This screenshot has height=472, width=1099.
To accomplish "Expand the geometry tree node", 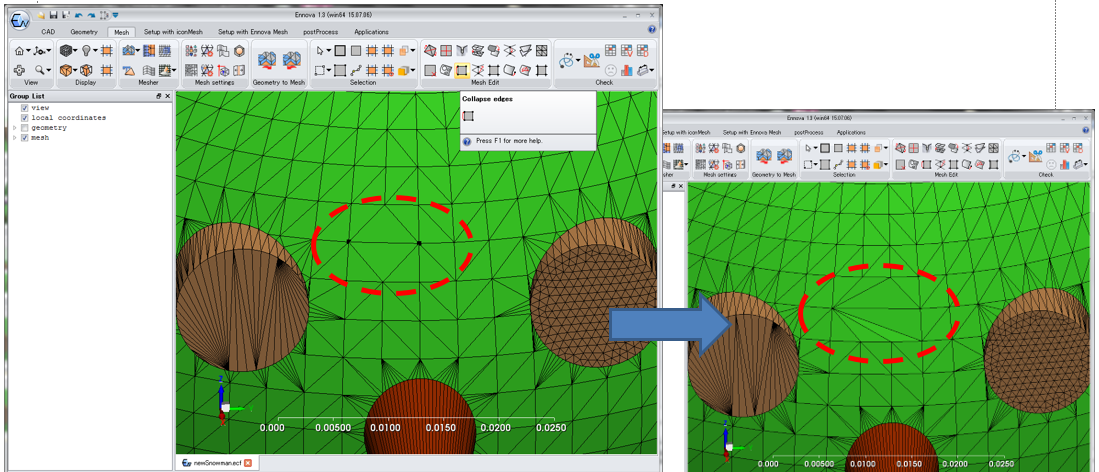I will [14, 127].
